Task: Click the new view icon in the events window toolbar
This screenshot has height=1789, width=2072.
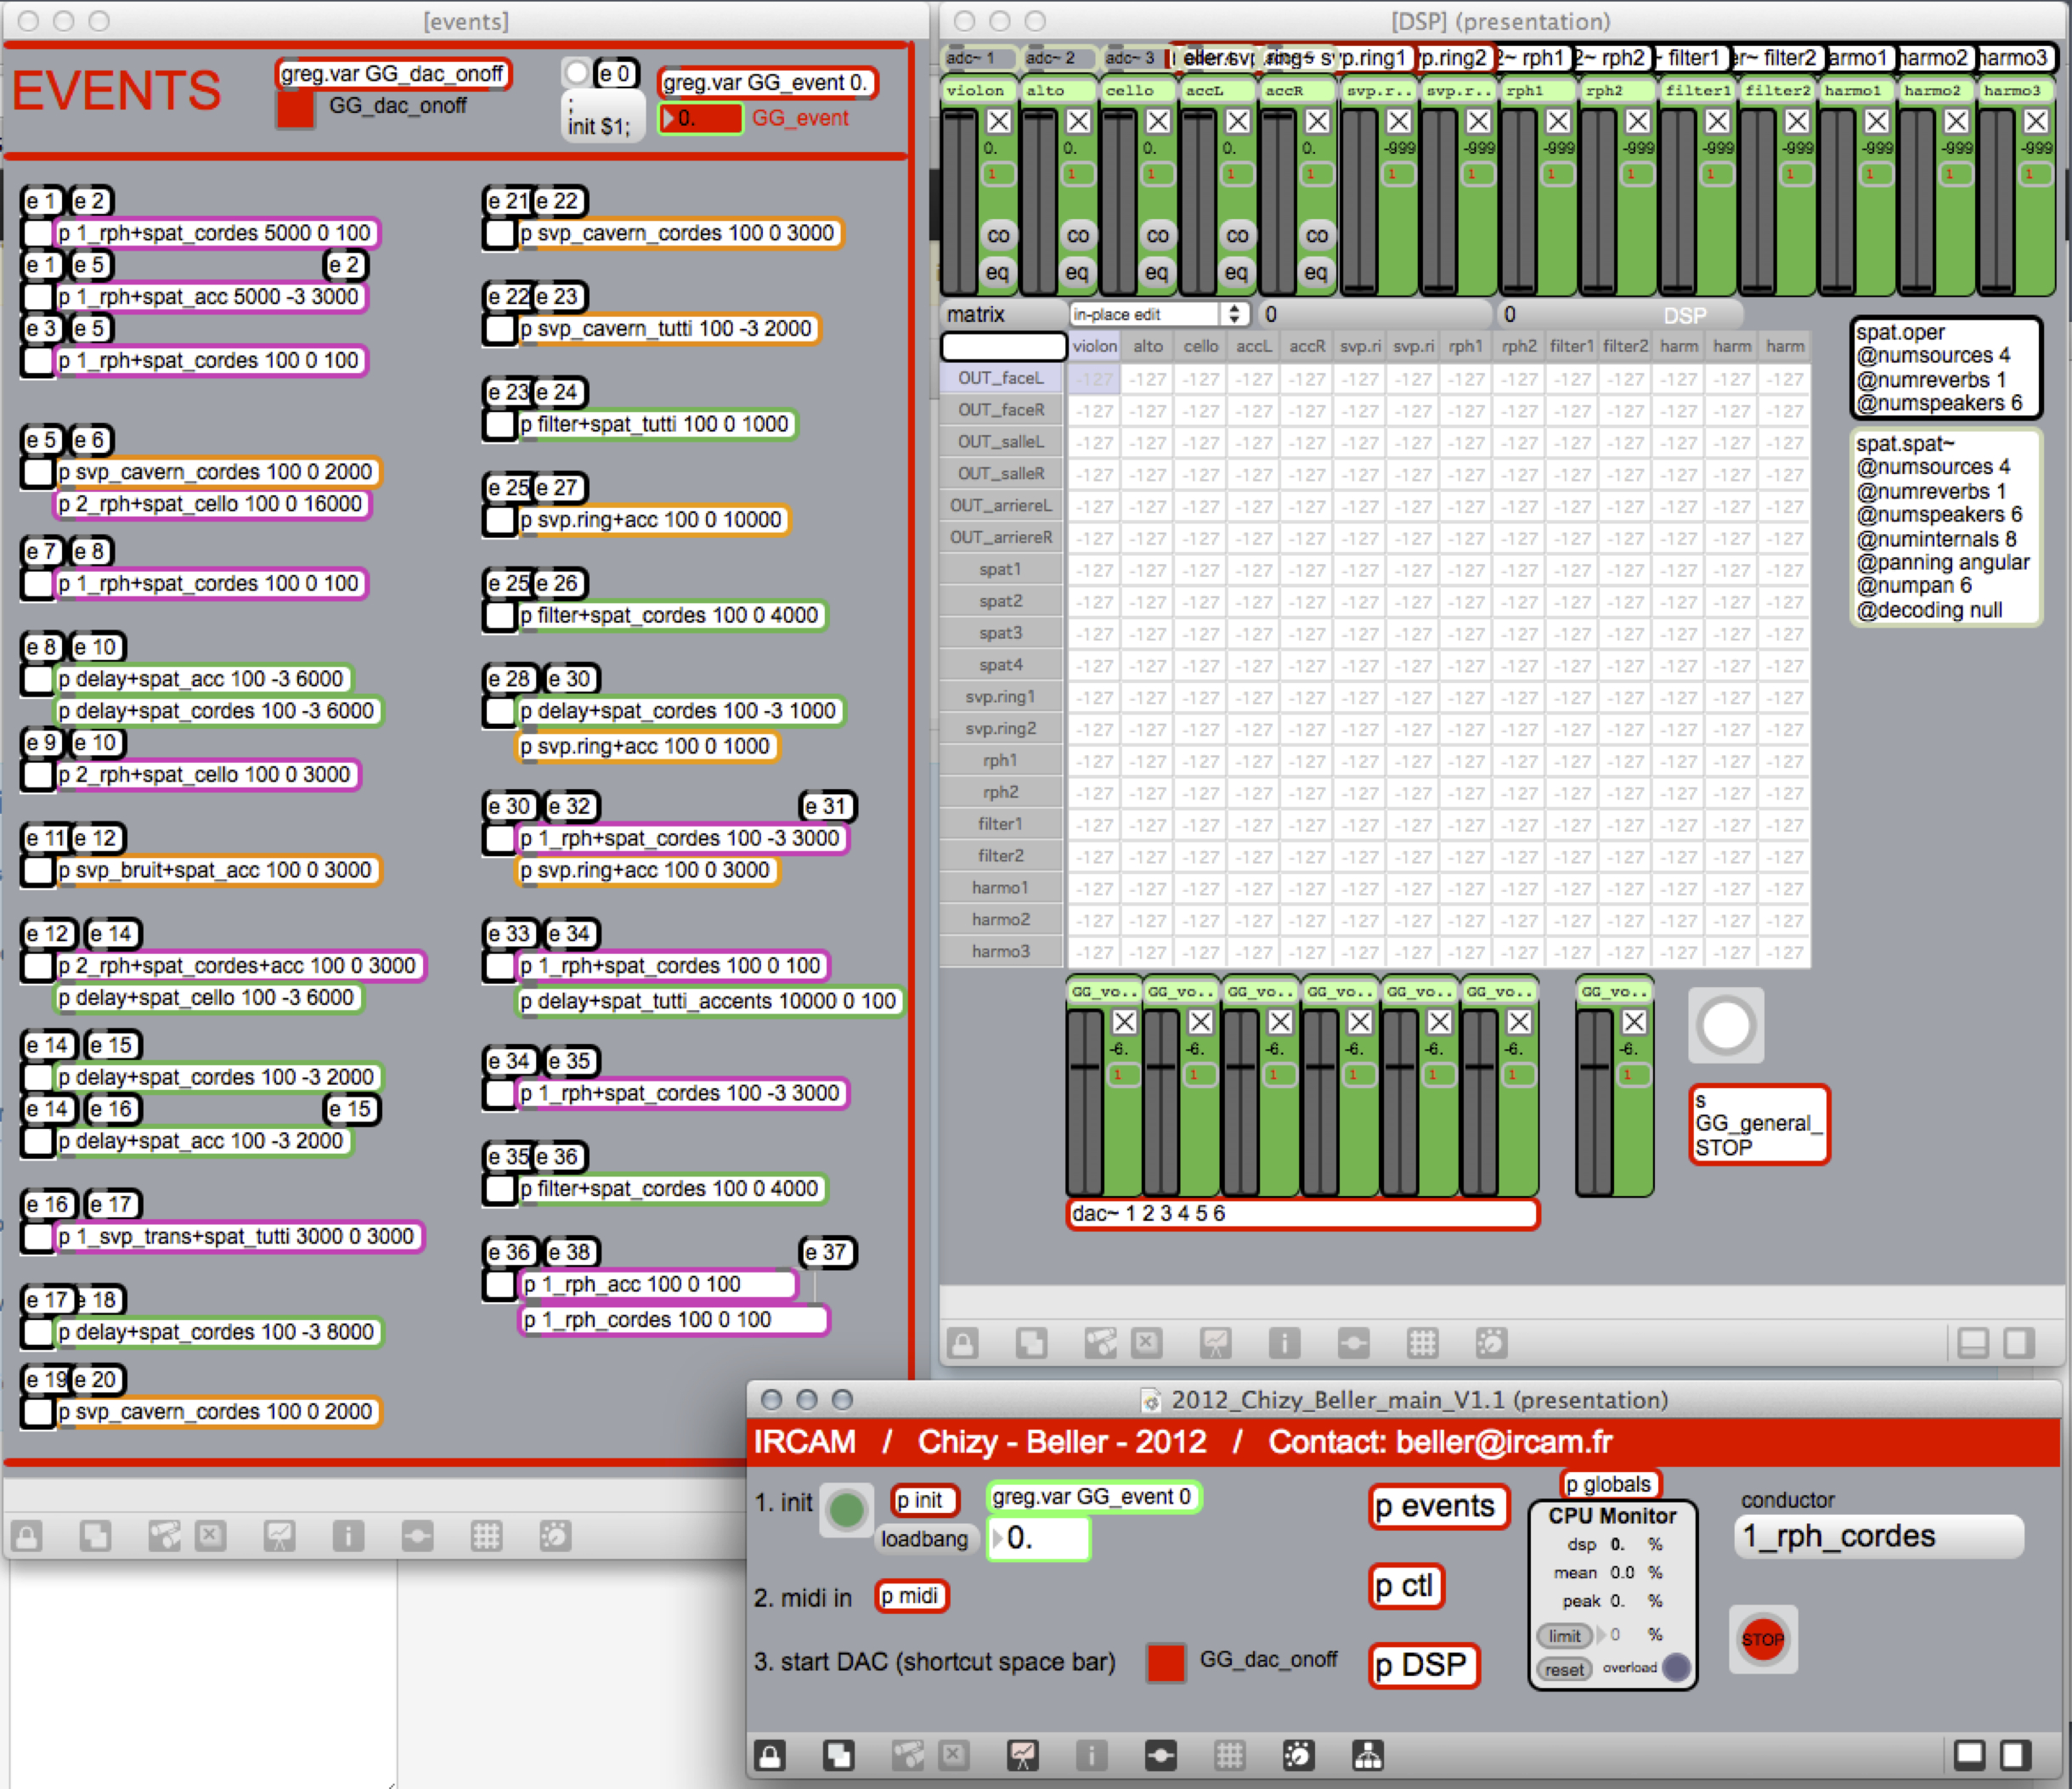Action: tap(96, 1536)
